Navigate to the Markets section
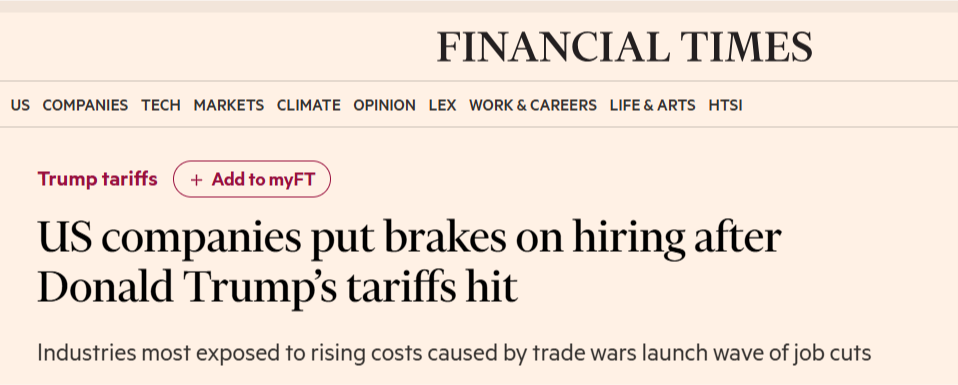Screen dimensions: 958x385 229,105
